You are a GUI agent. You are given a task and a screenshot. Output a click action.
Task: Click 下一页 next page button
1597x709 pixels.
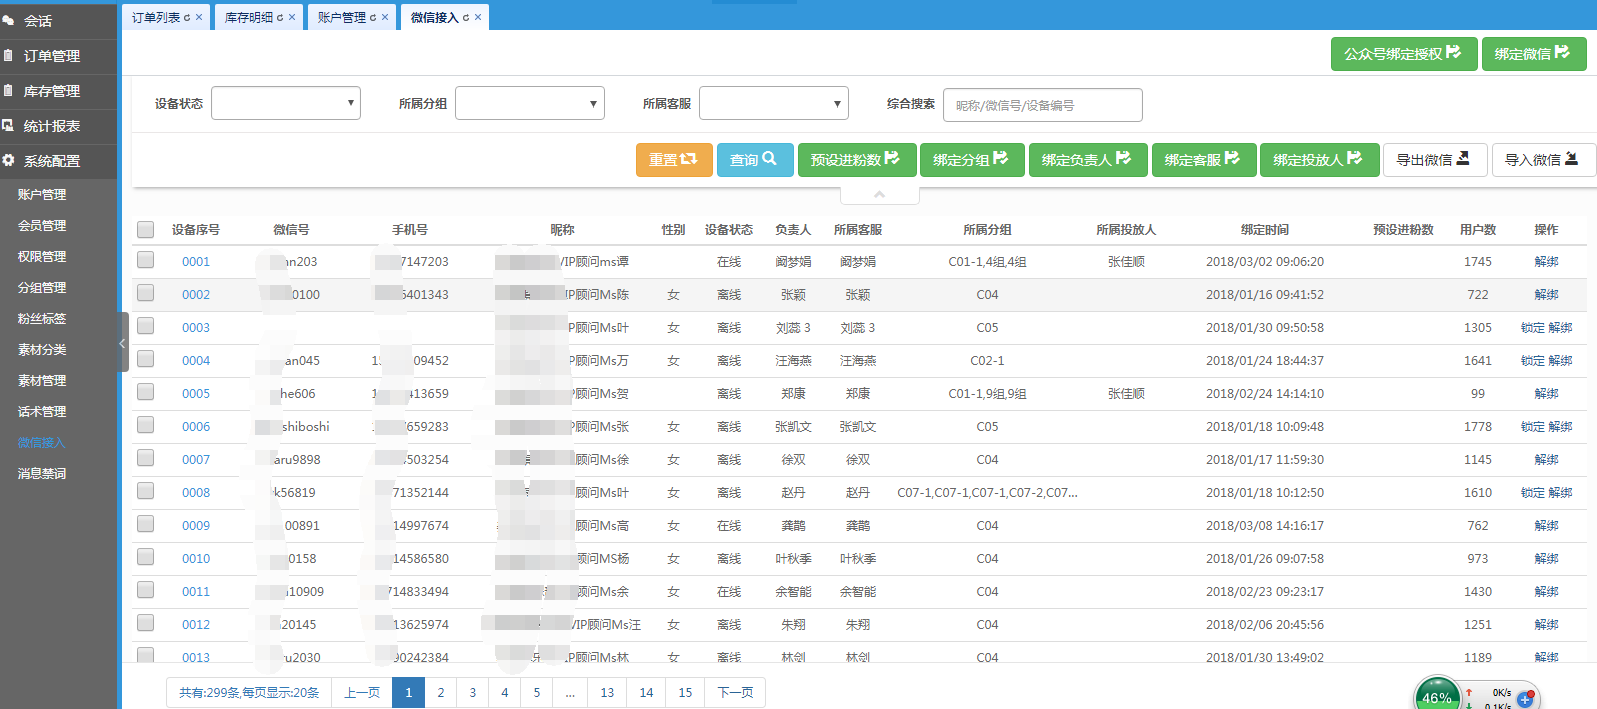(x=736, y=693)
